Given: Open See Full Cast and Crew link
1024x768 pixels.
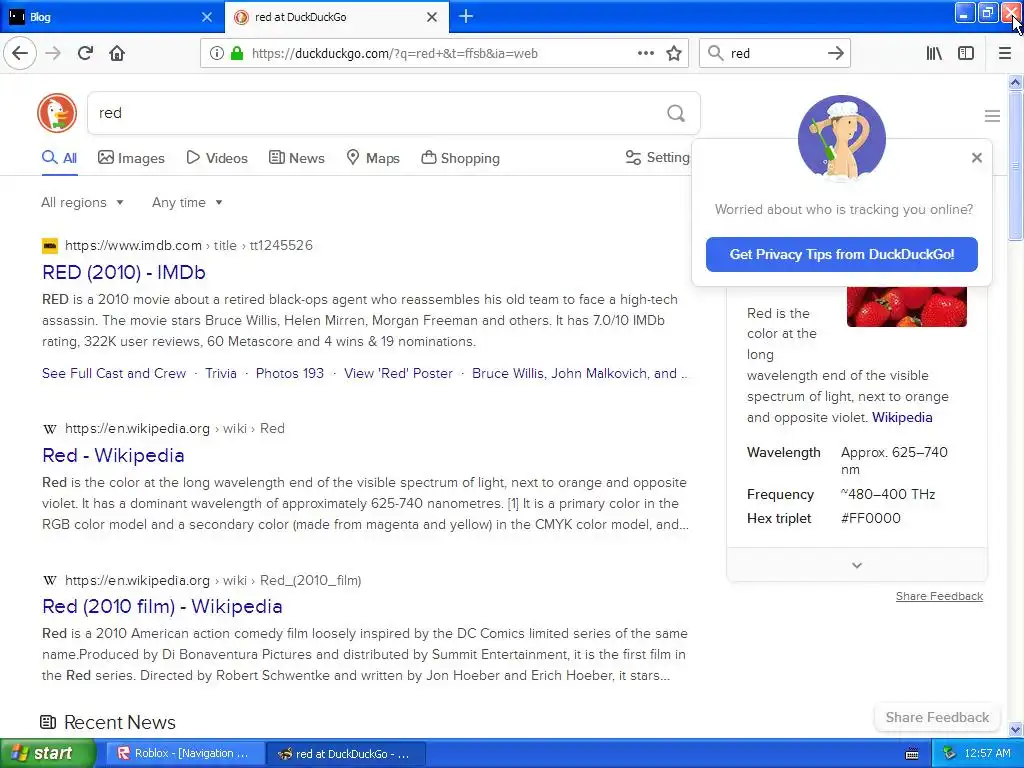Looking at the screenshot, I should pyautogui.click(x=114, y=374).
